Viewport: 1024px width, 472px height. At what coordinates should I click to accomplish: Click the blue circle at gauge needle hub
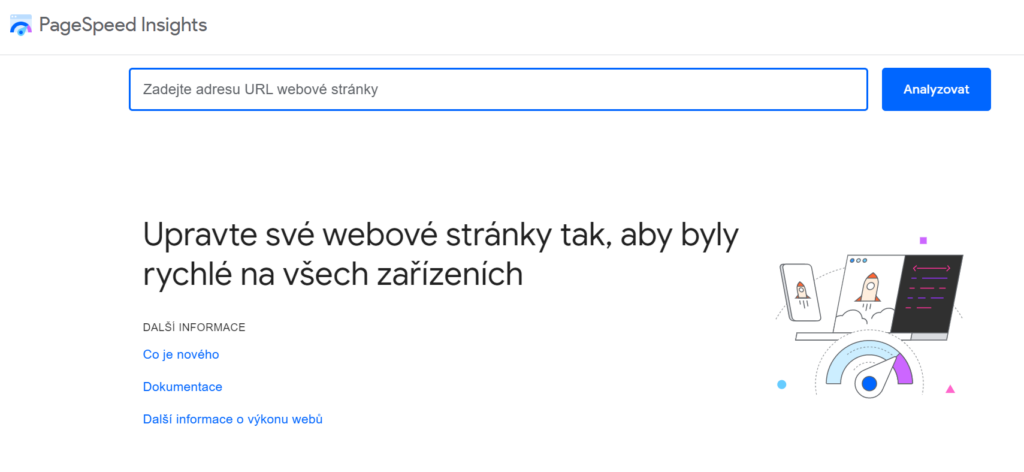tap(869, 384)
